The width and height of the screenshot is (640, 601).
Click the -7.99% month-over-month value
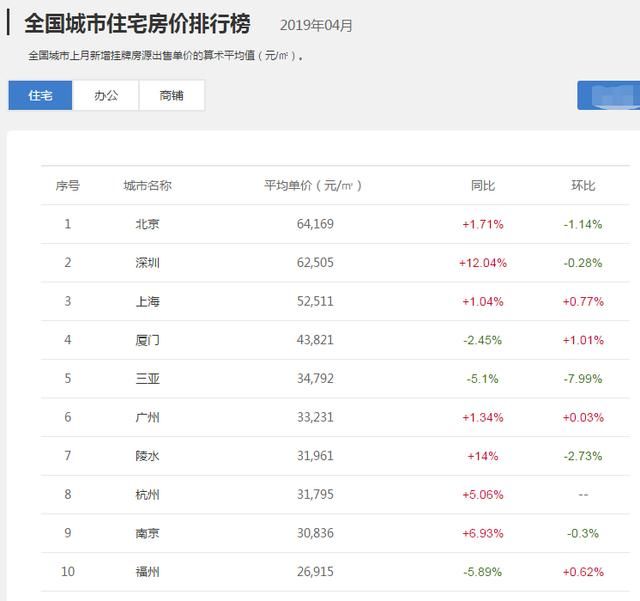[x=583, y=378]
